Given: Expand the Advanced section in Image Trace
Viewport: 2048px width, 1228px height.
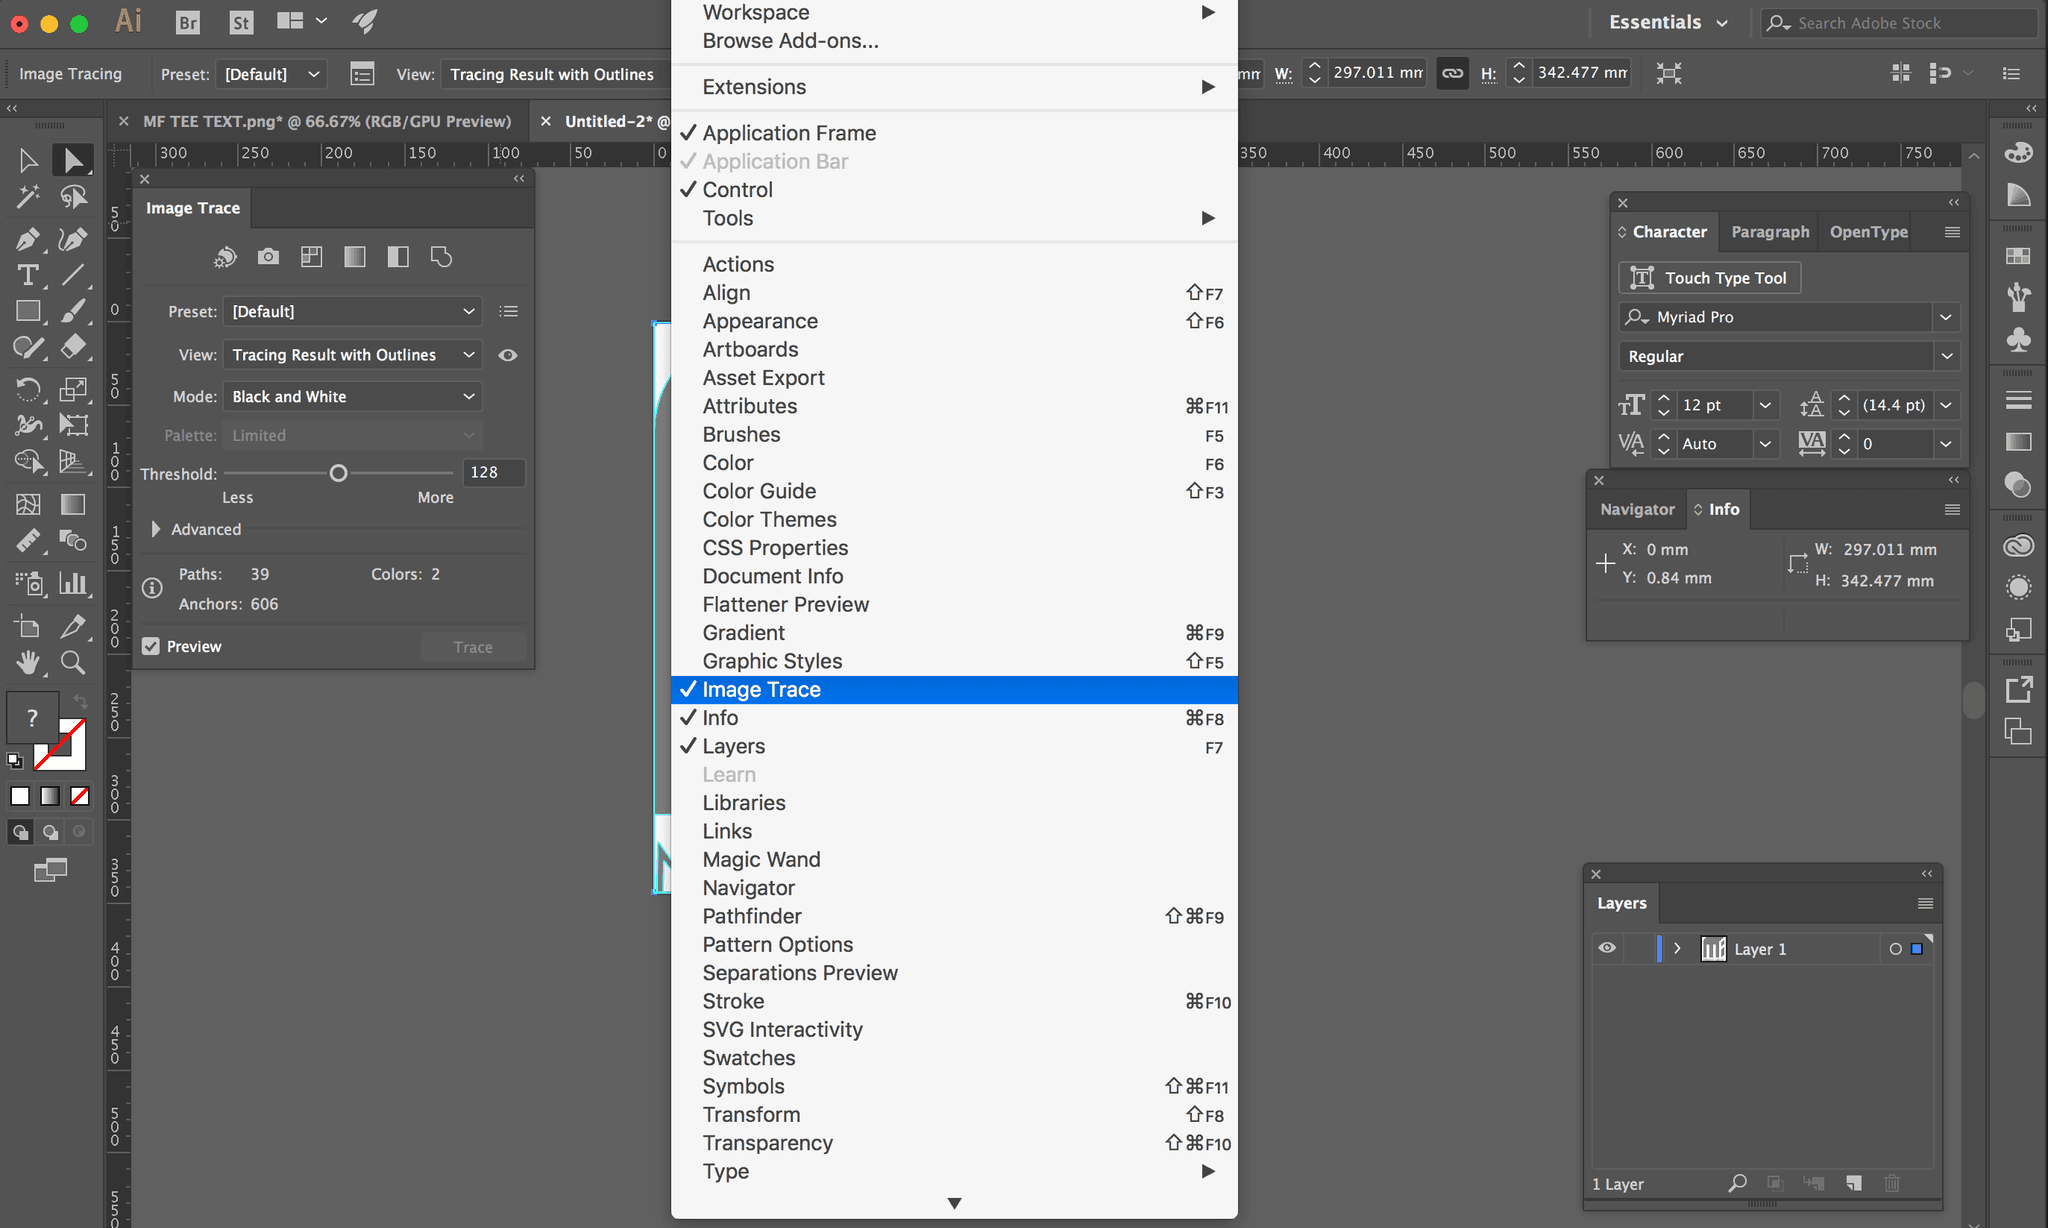Looking at the screenshot, I should click(156, 529).
